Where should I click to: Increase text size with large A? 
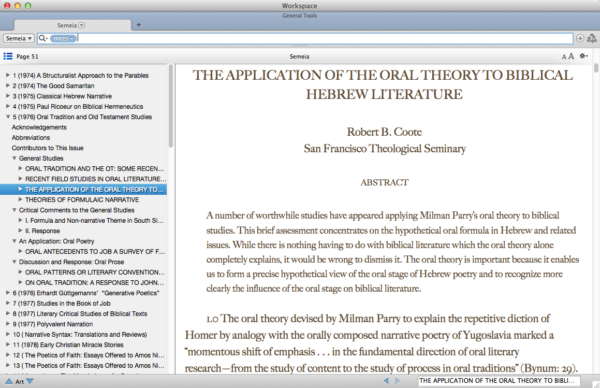coord(571,56)
